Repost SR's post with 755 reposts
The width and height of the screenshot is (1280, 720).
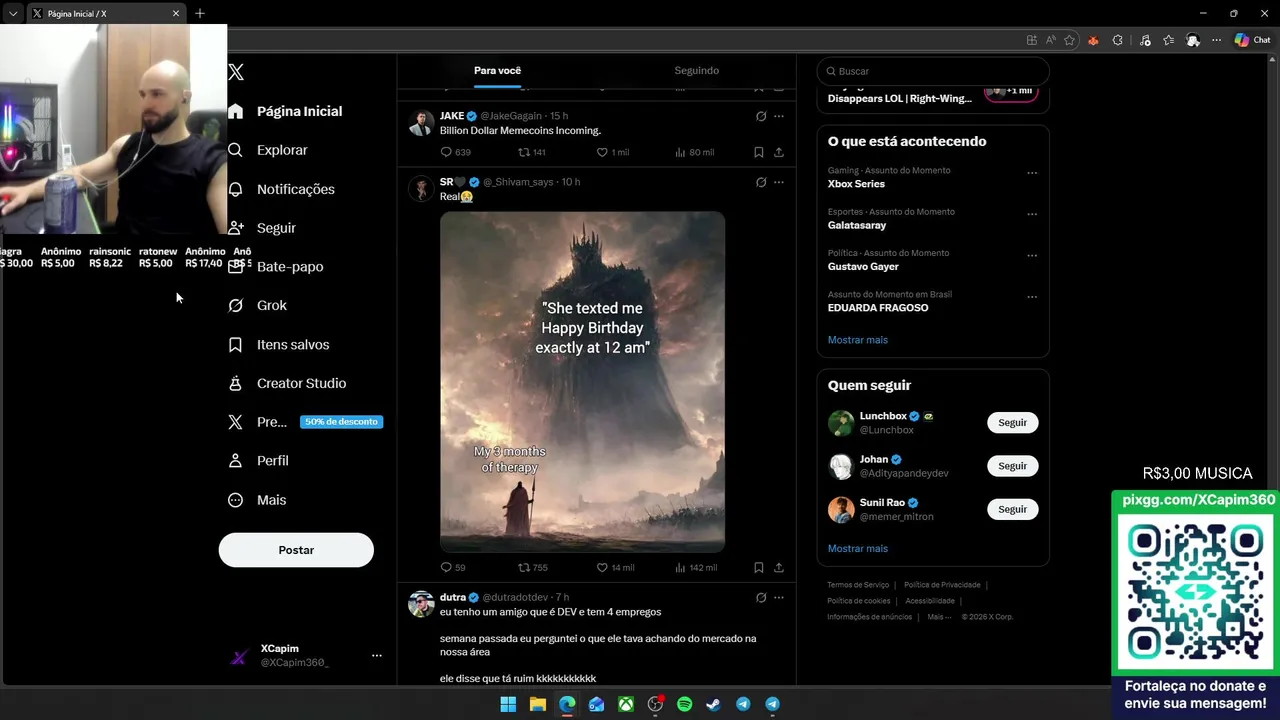pos(532,567)
